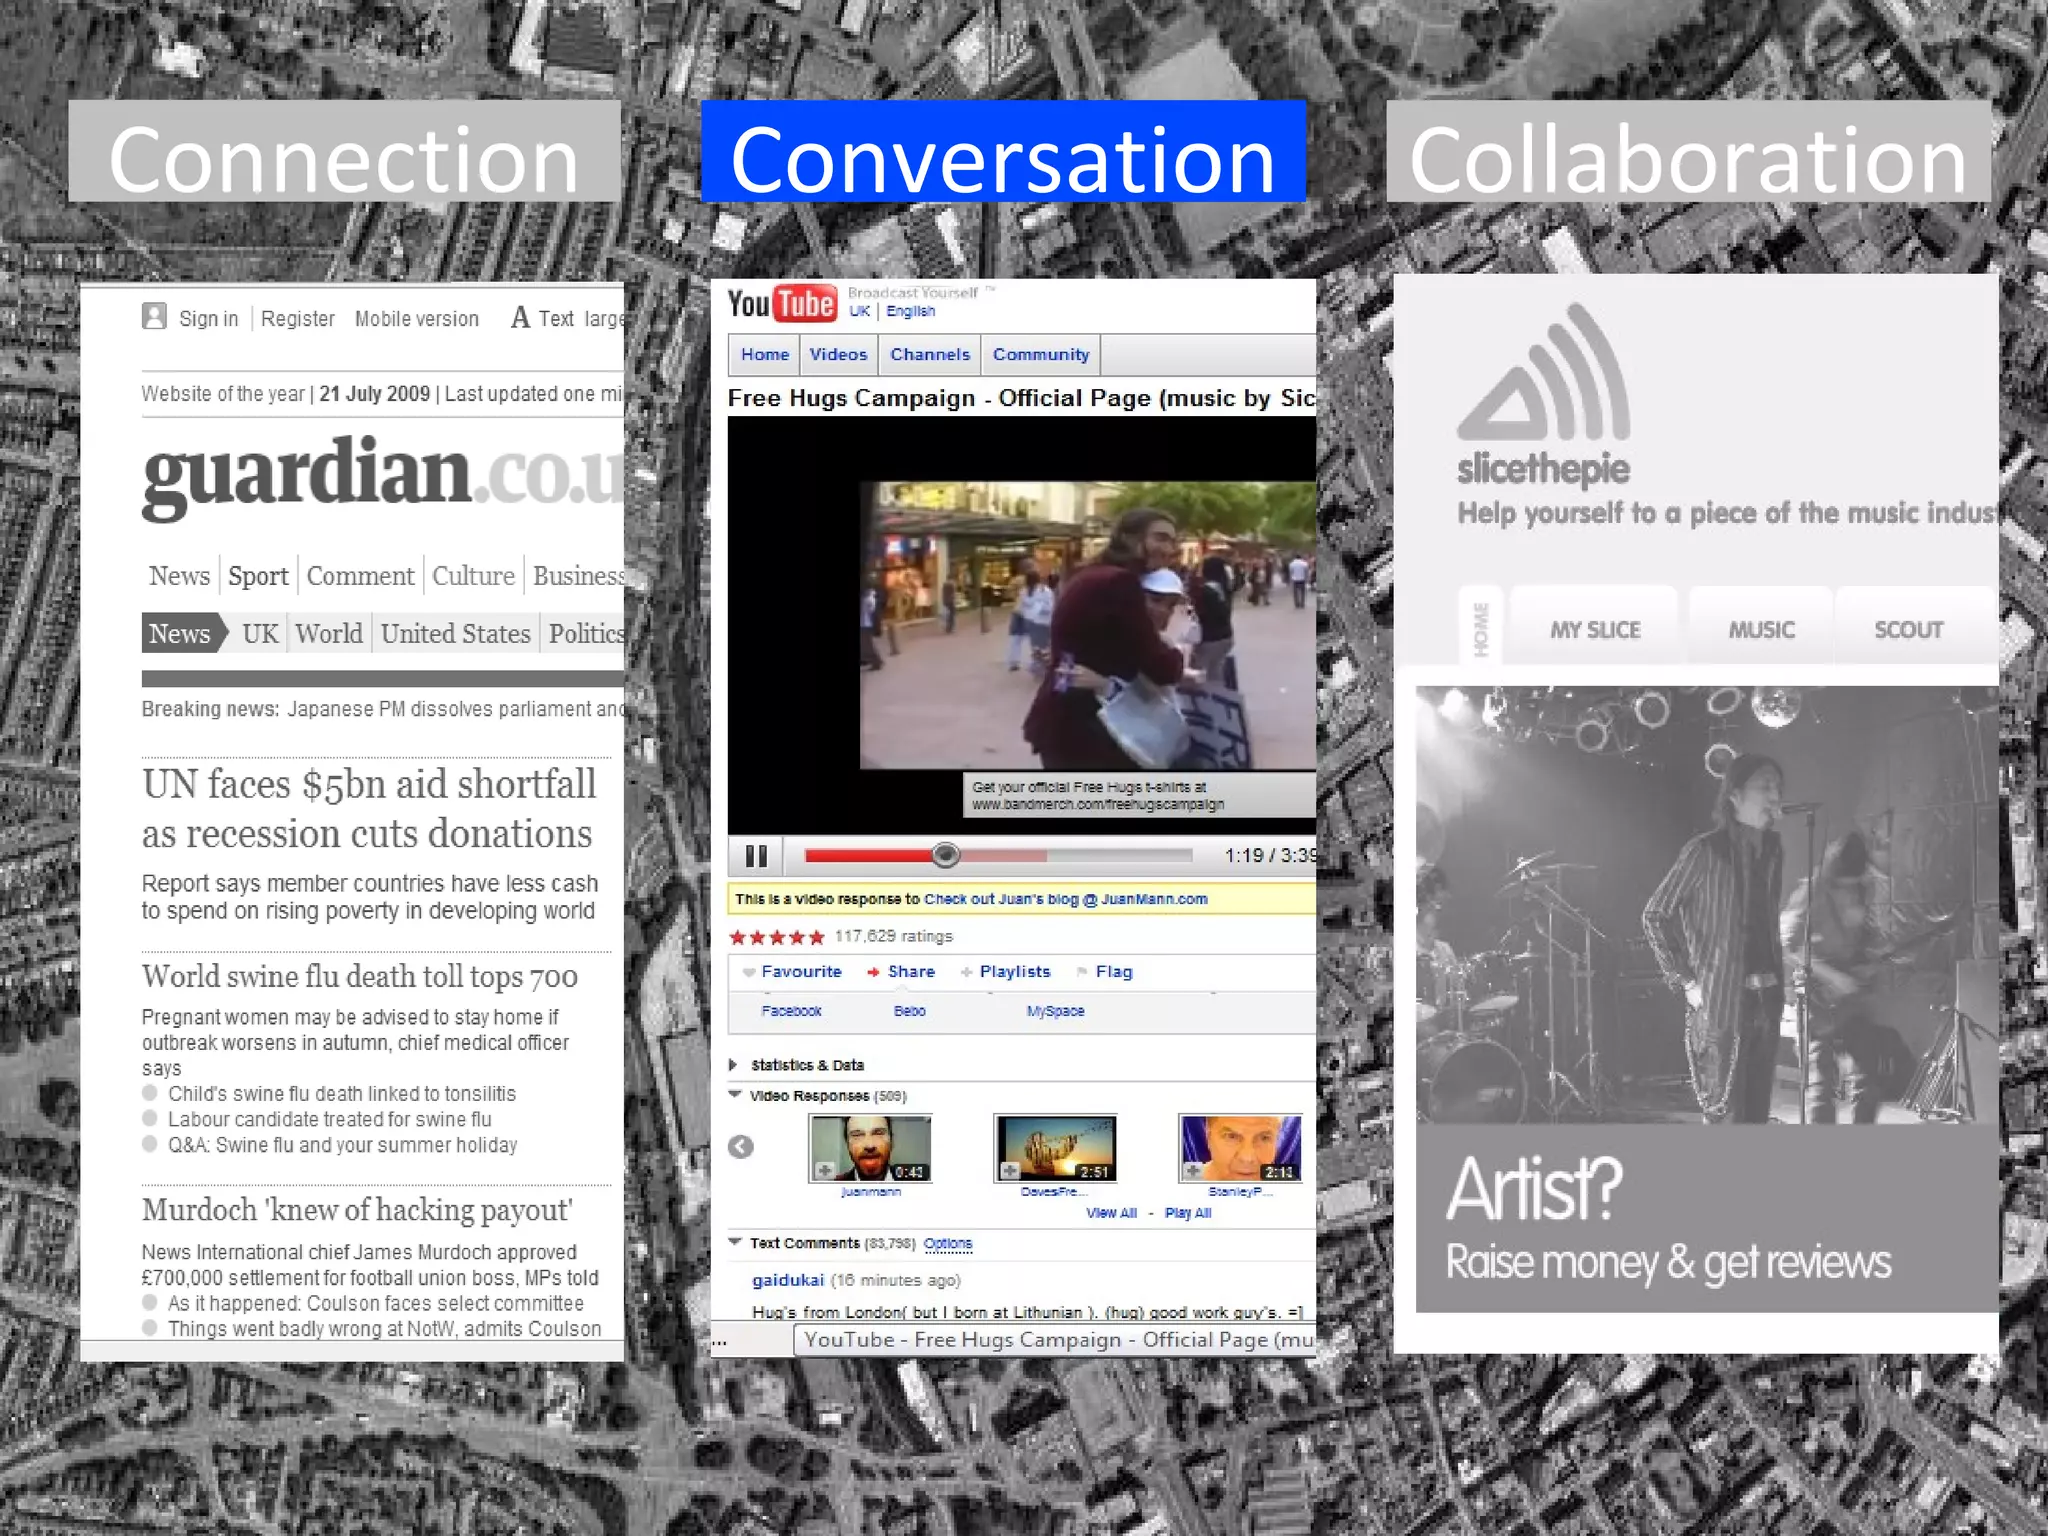This screenshot has width=2048, height=1536.
Task: Open As it happened: Coulson faces committee
Action: coord(376,1303)
